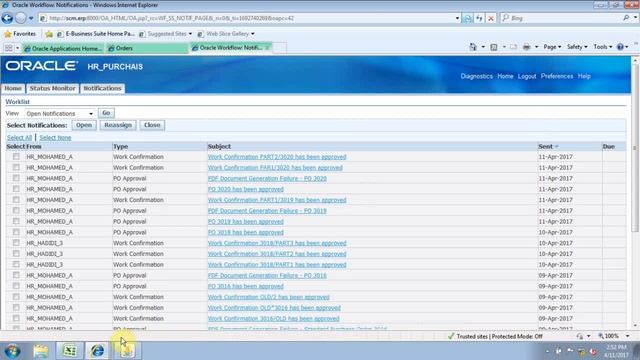Open the yellow taskbar app next to IE
Screen dimensions: 640x360
[x=127, y=351]
